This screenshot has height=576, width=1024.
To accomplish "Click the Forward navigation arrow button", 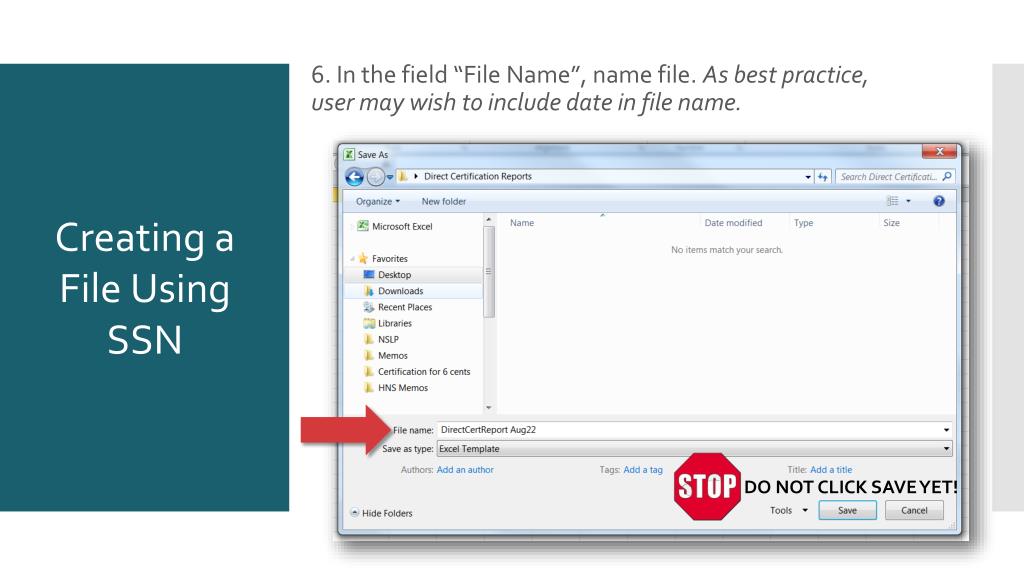I will pos(376,176).
